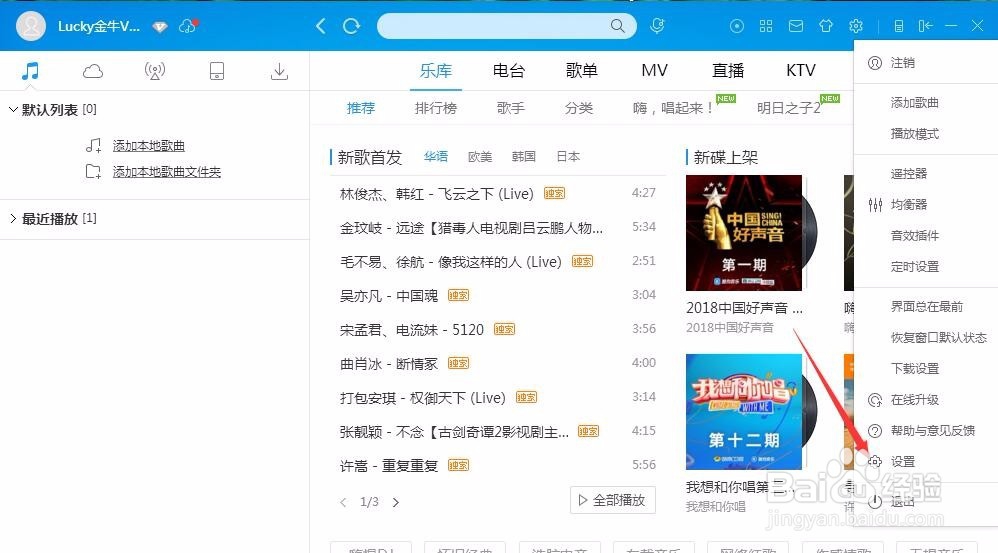This screenshot has height=553, width=998.
Task: Open the 我想和你唱 第十二期 album cover
Action: click(x=744, y=412)
